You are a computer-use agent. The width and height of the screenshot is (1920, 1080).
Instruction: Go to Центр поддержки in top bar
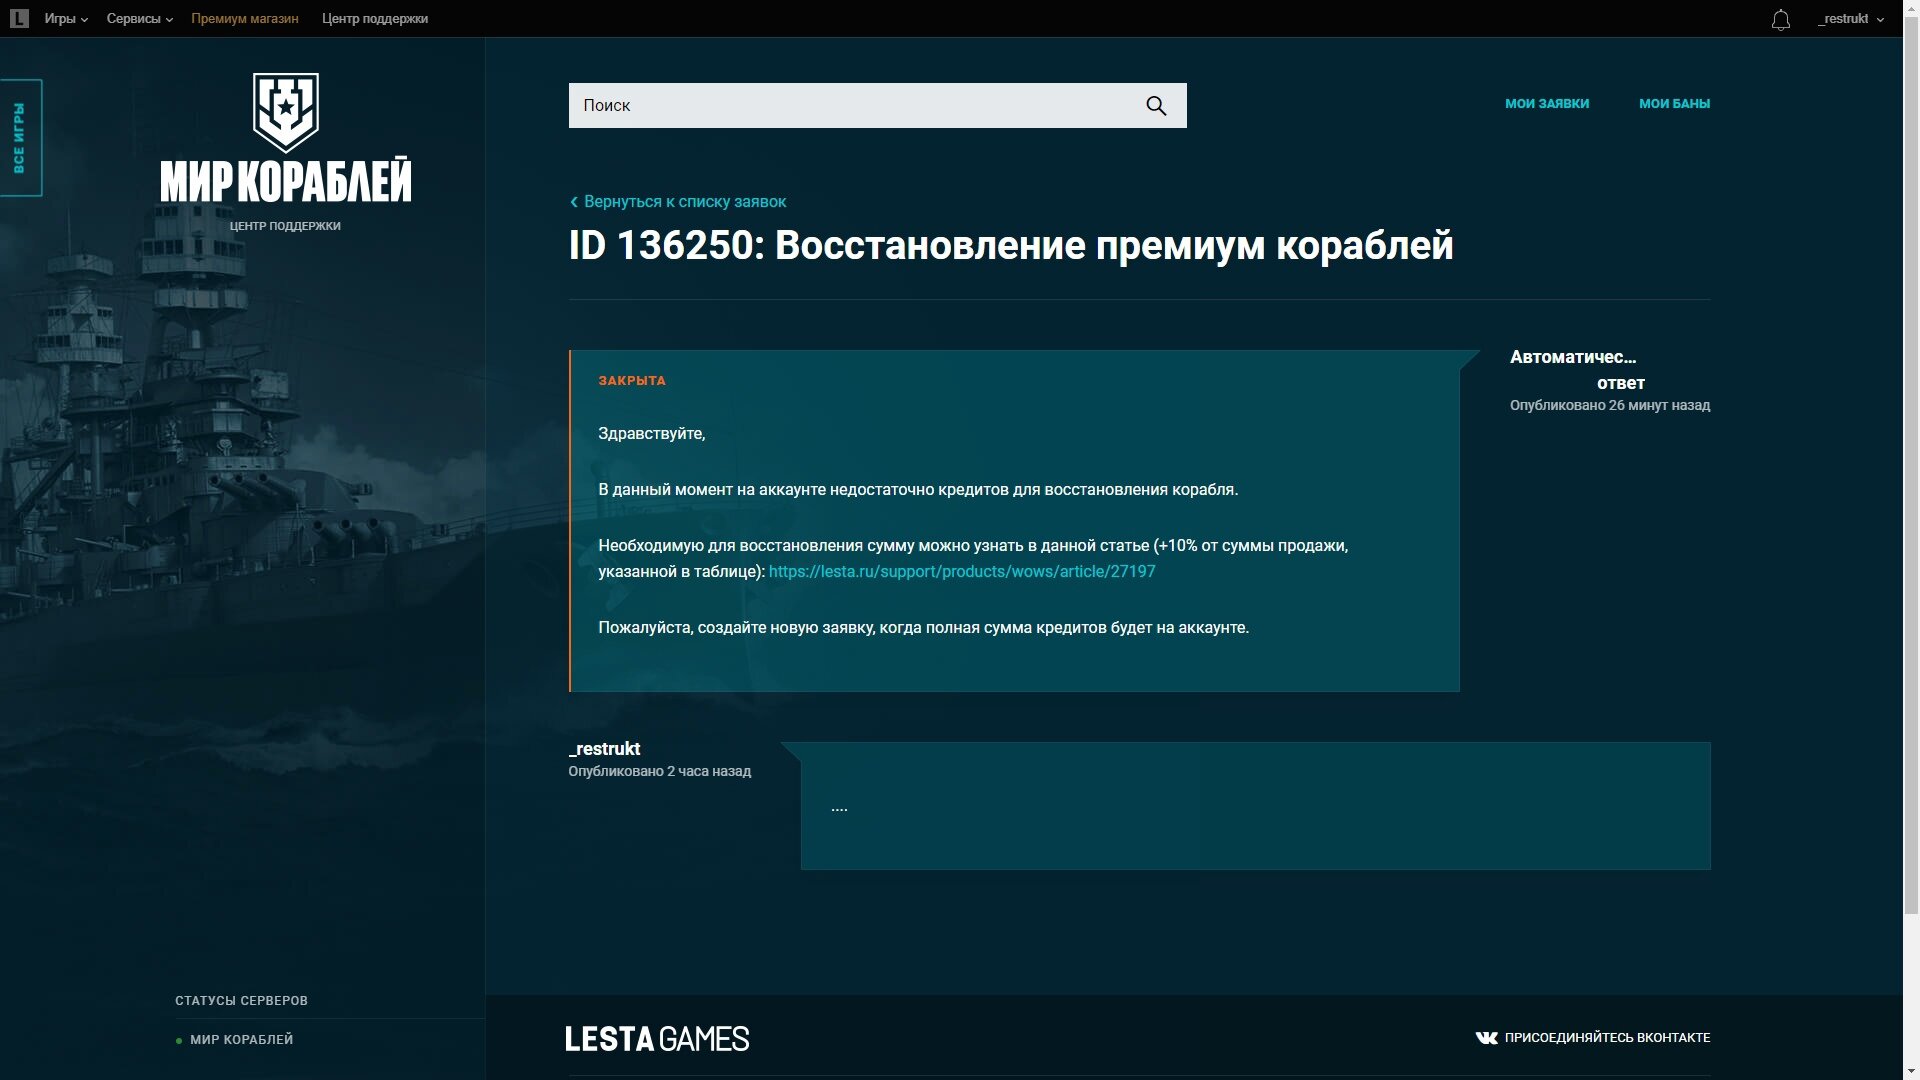tap(375, 19)
